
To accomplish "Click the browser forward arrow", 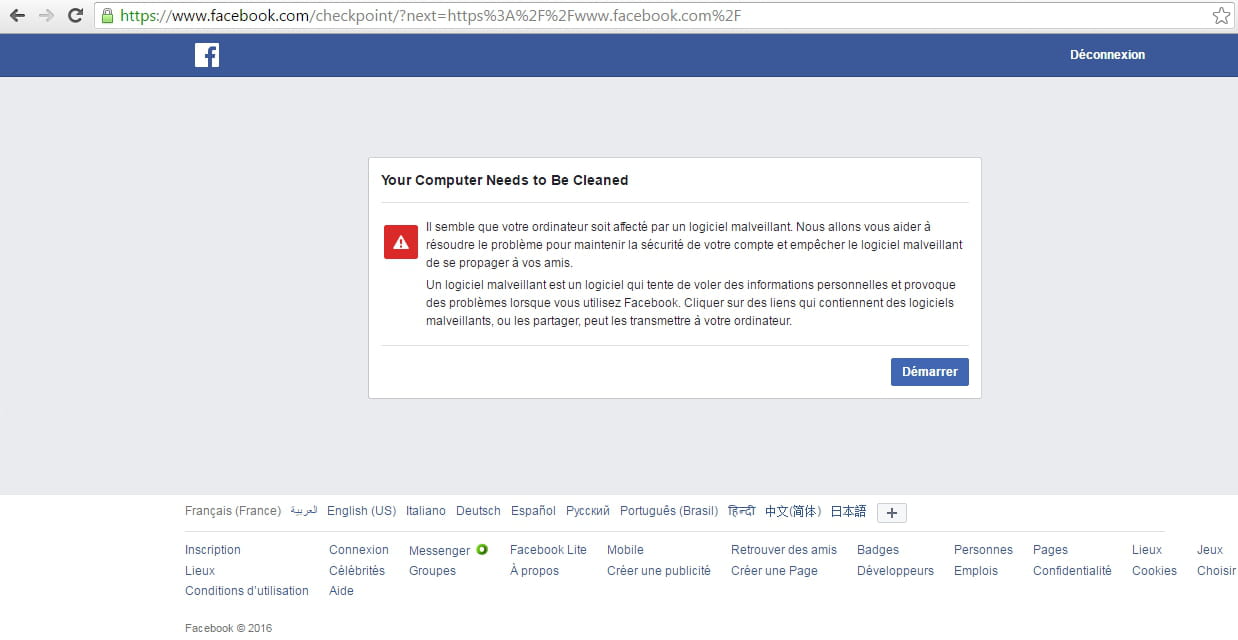I will tap(46, 15).
